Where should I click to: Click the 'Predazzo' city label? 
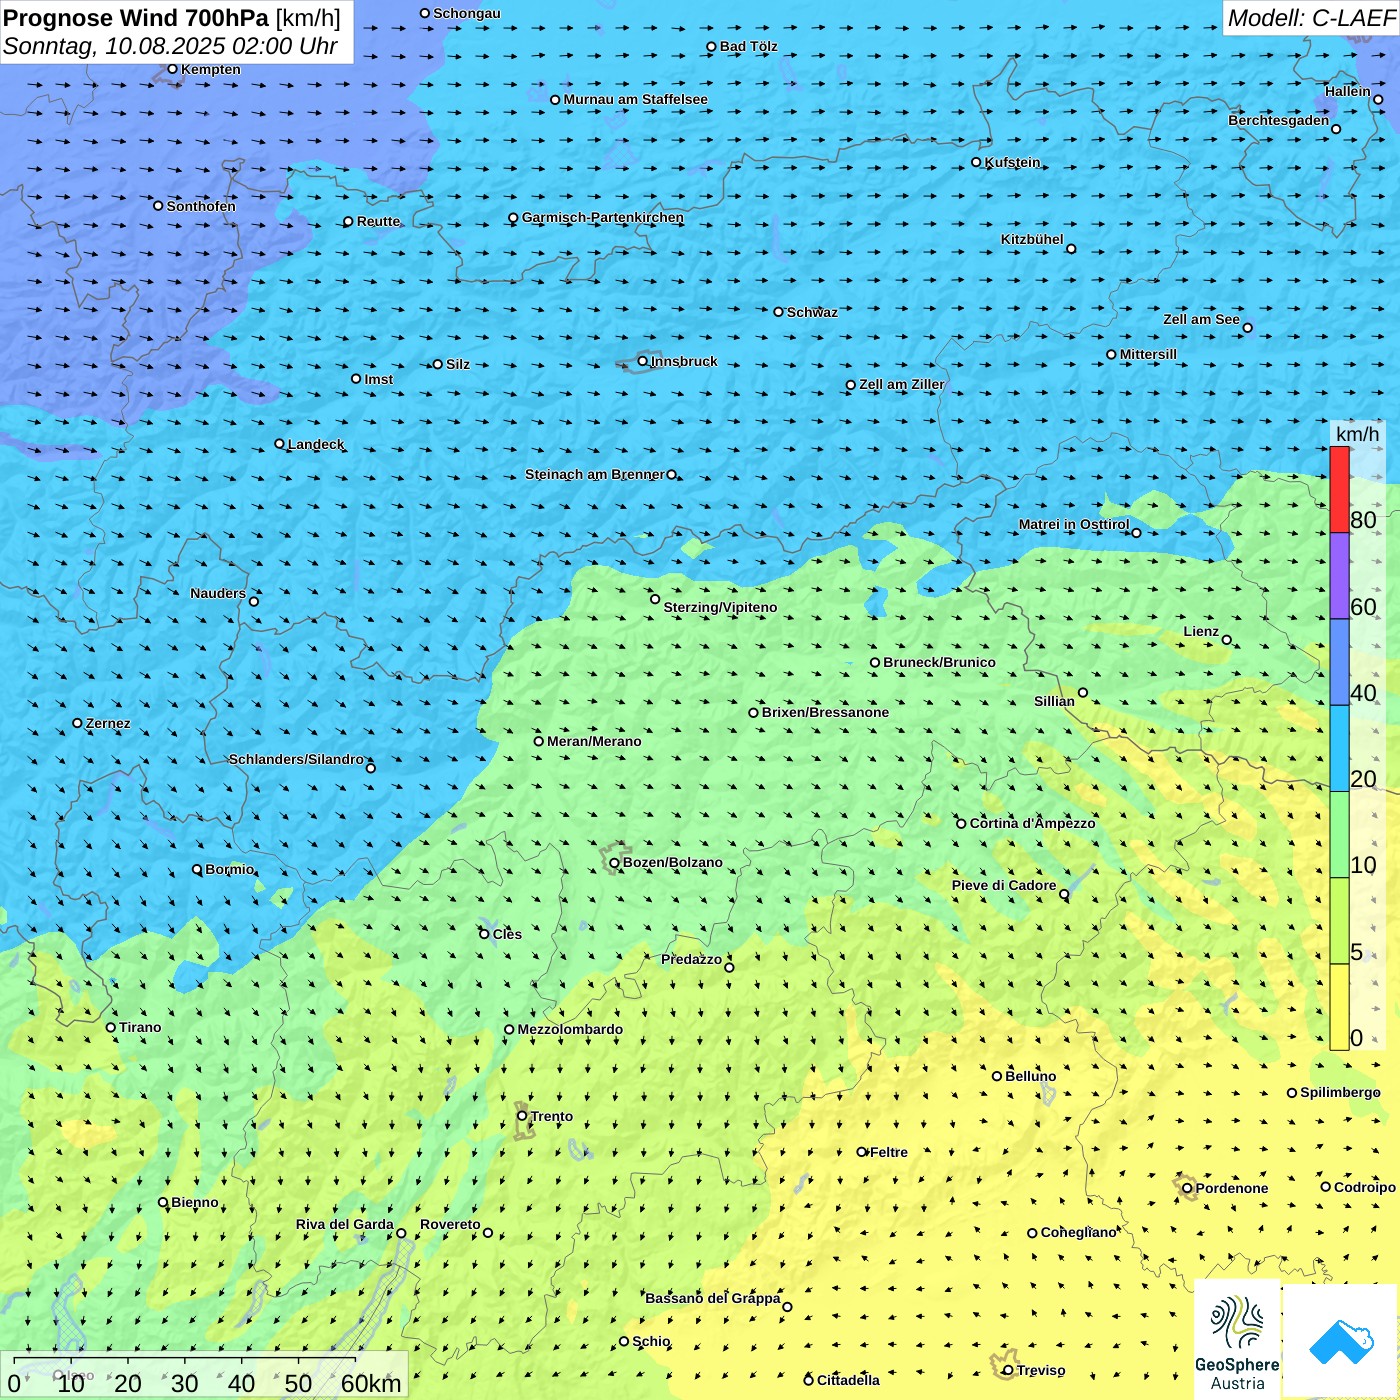pos(691,959)
